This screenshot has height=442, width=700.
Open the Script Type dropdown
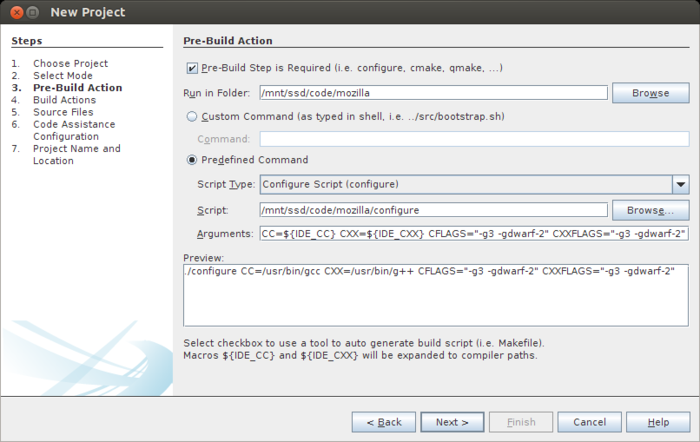680,184
